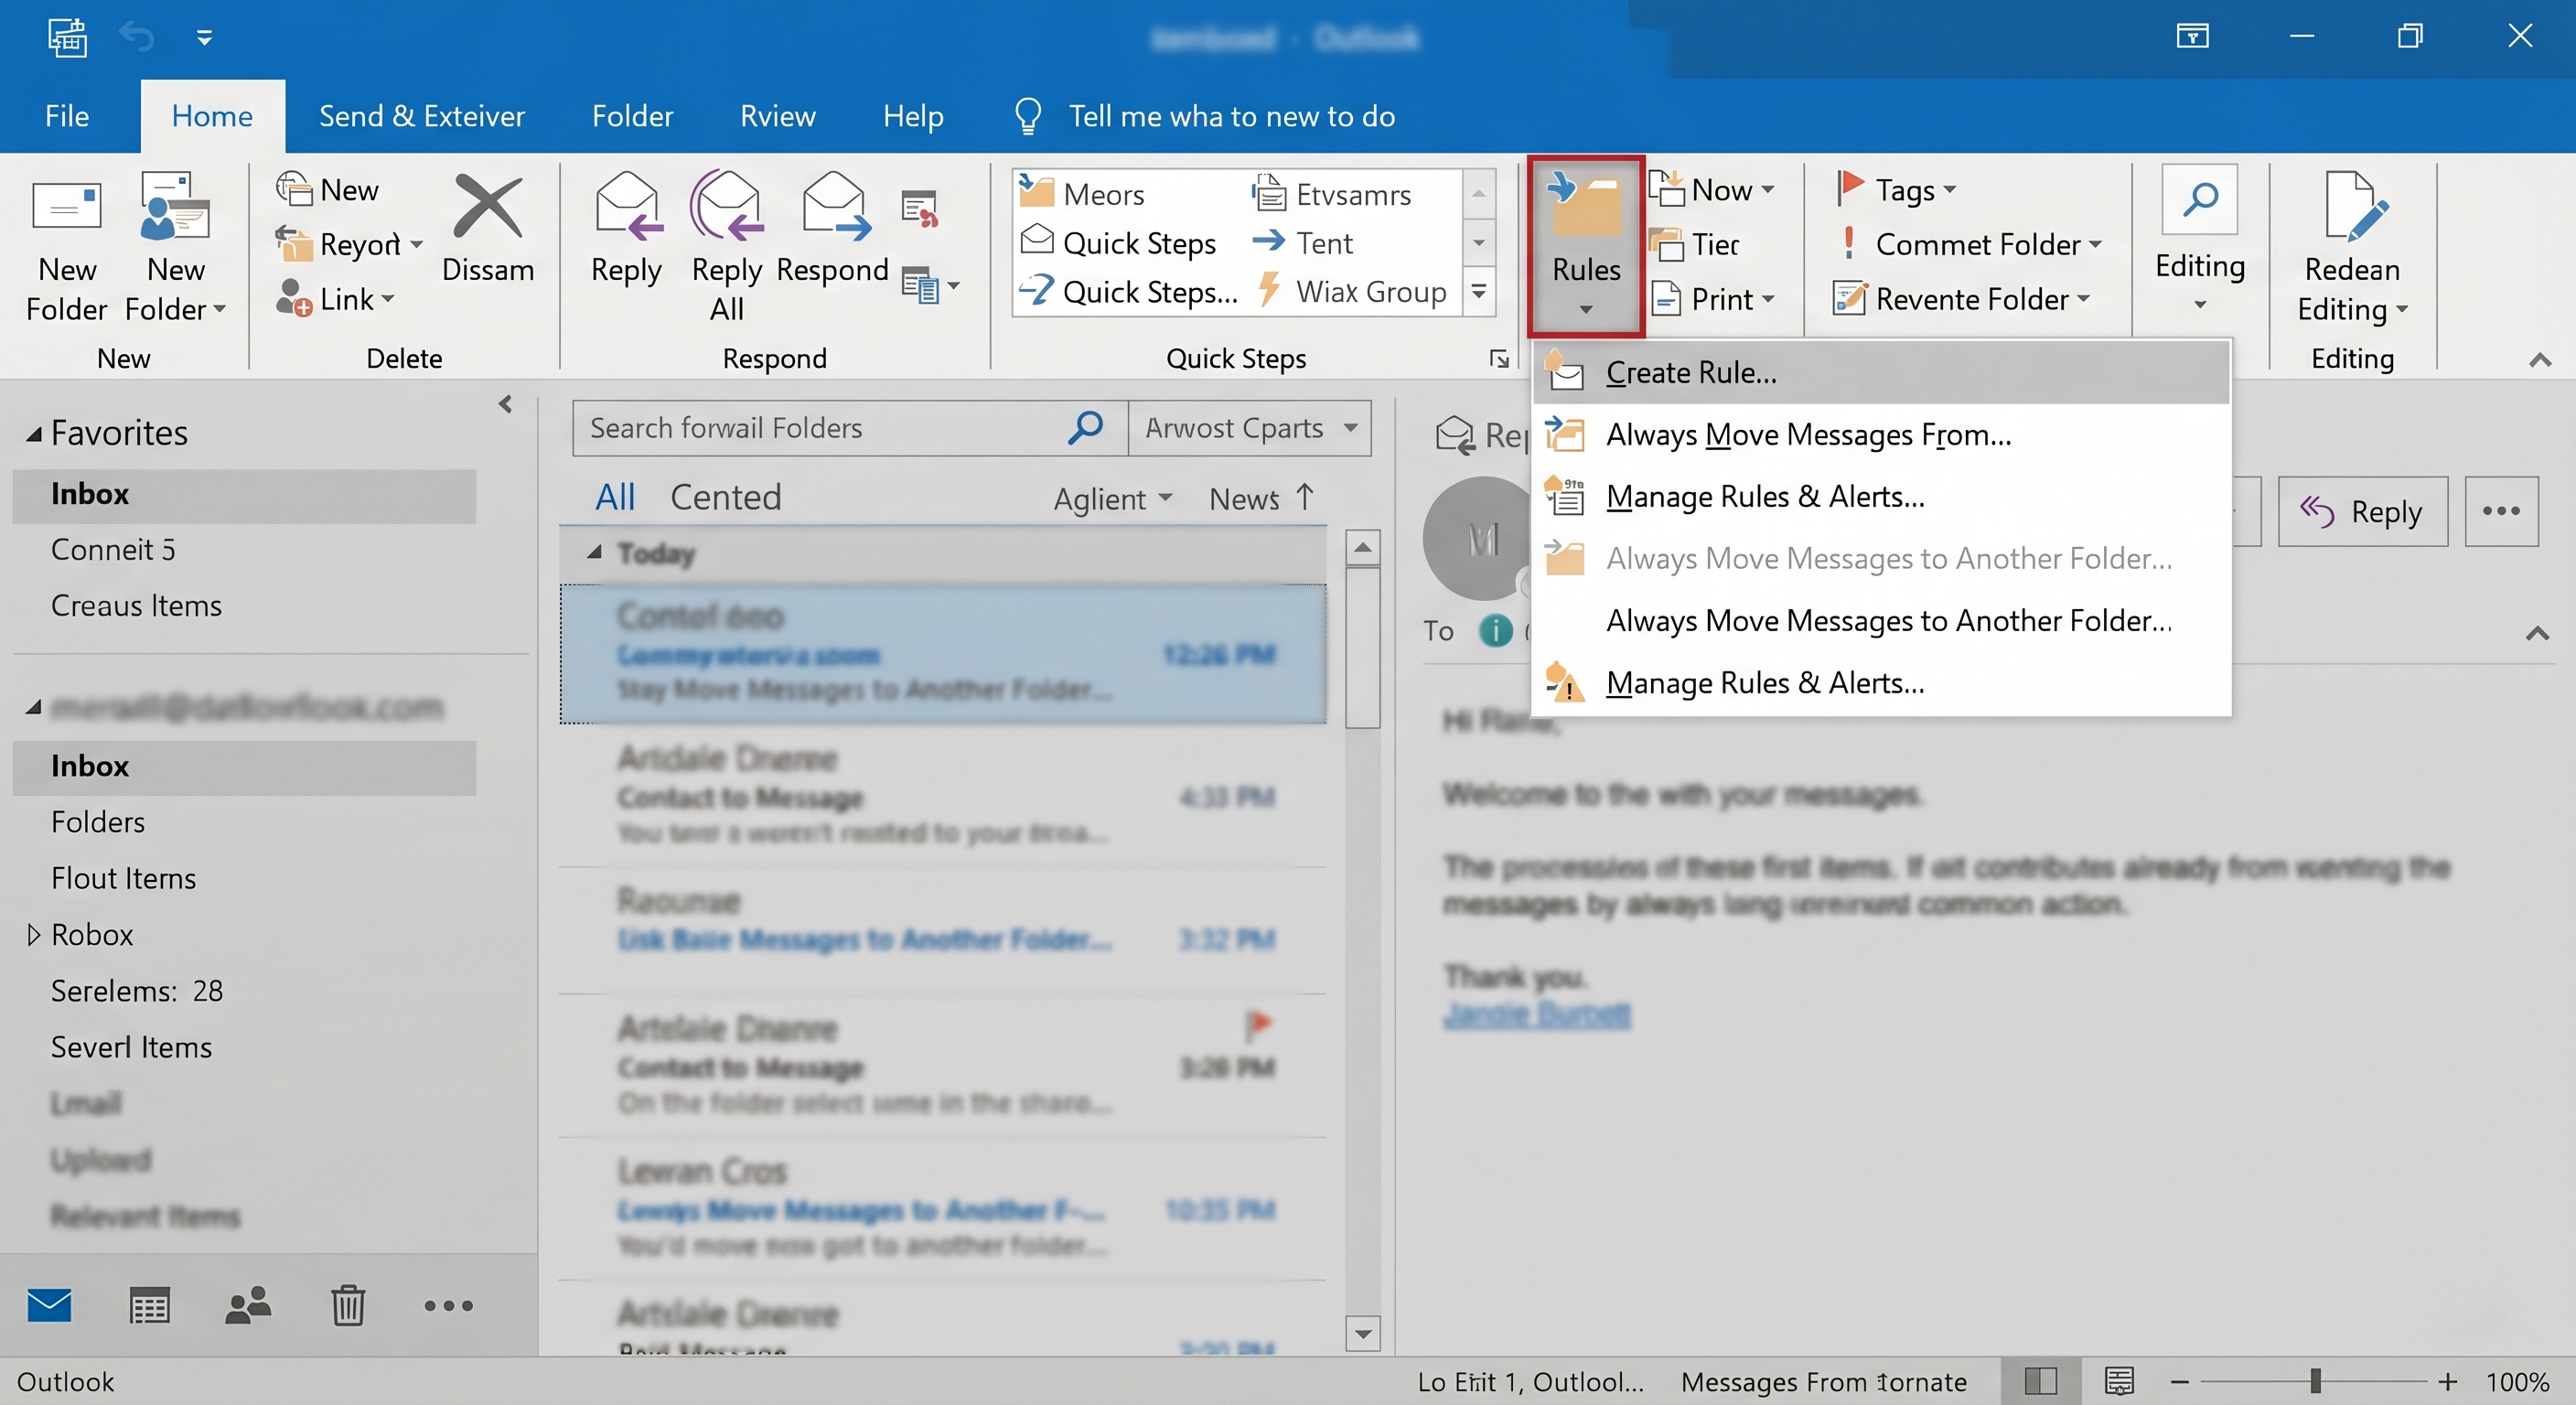Click the search magnifier in search box
Viewport: 2576px width, 1405px height.
tap(1085, 428)
